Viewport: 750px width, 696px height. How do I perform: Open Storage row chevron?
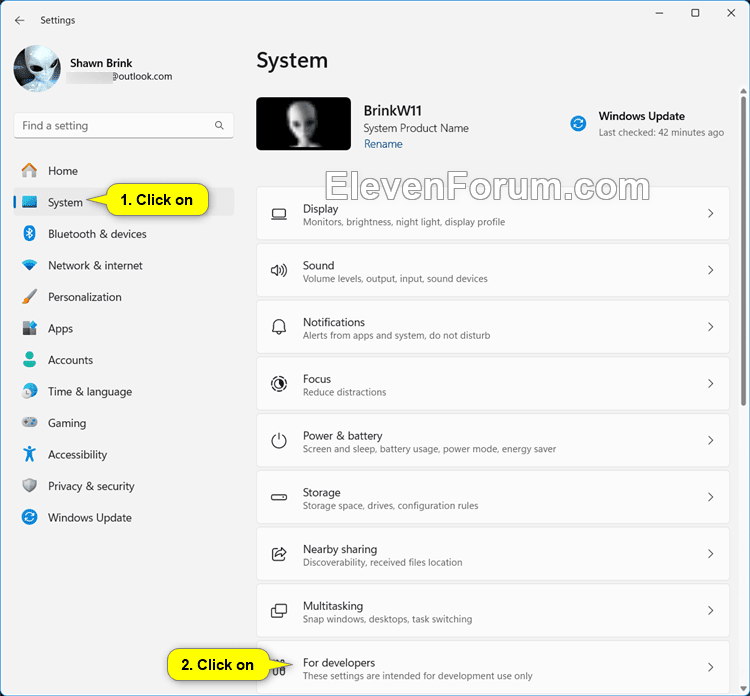point(710,497)
